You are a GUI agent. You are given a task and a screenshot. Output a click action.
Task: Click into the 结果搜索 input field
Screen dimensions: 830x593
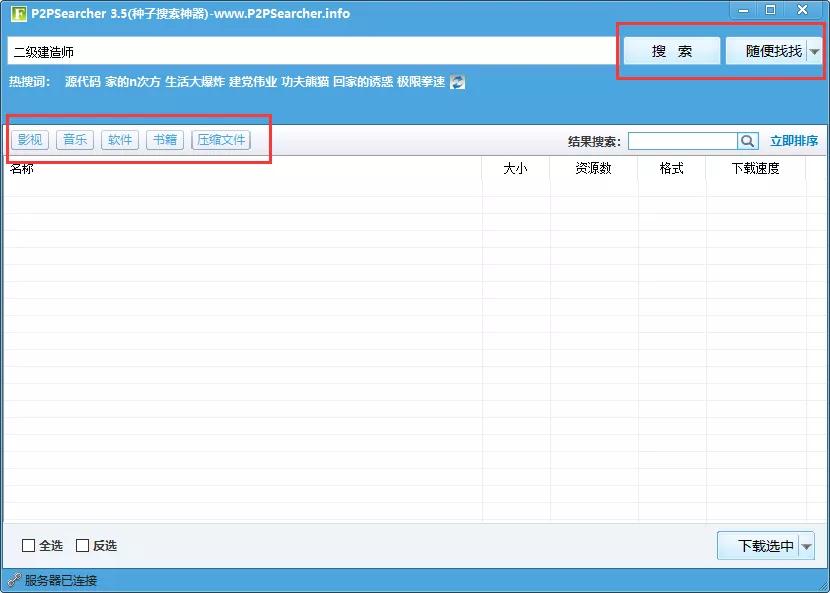tap(682, 141)
